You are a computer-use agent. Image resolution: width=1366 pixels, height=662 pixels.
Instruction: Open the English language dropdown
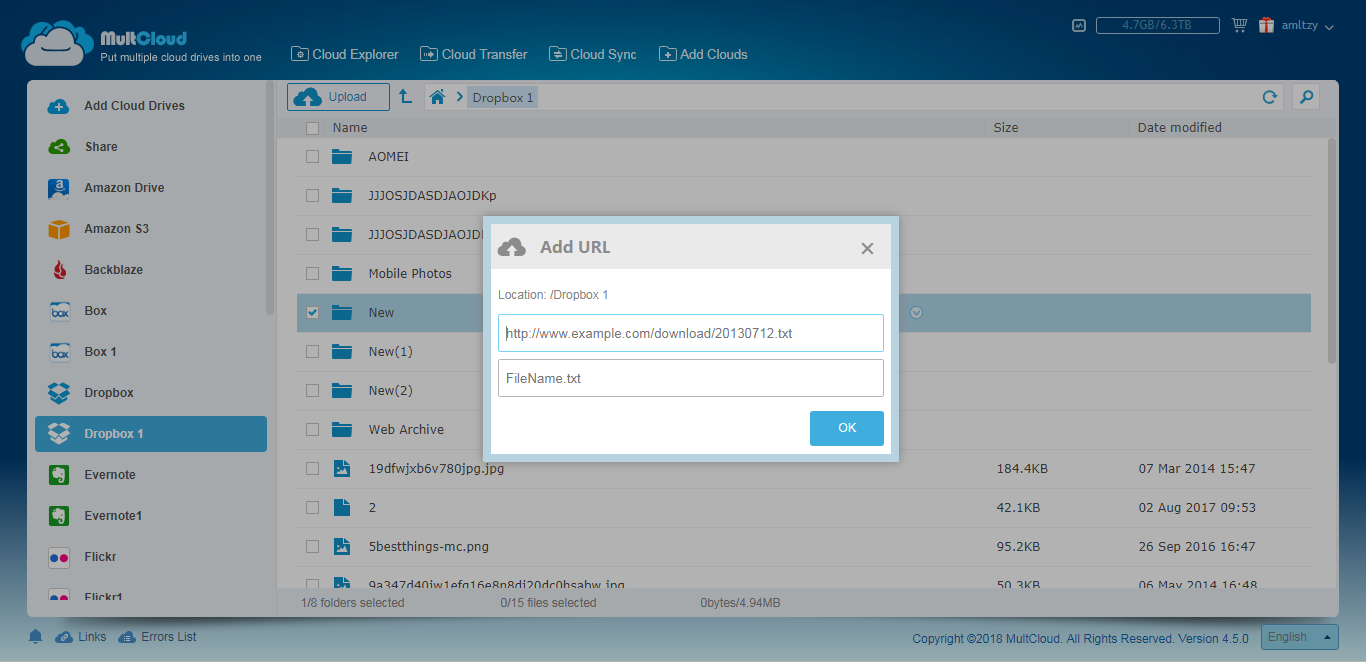[x=1299, y=637]
